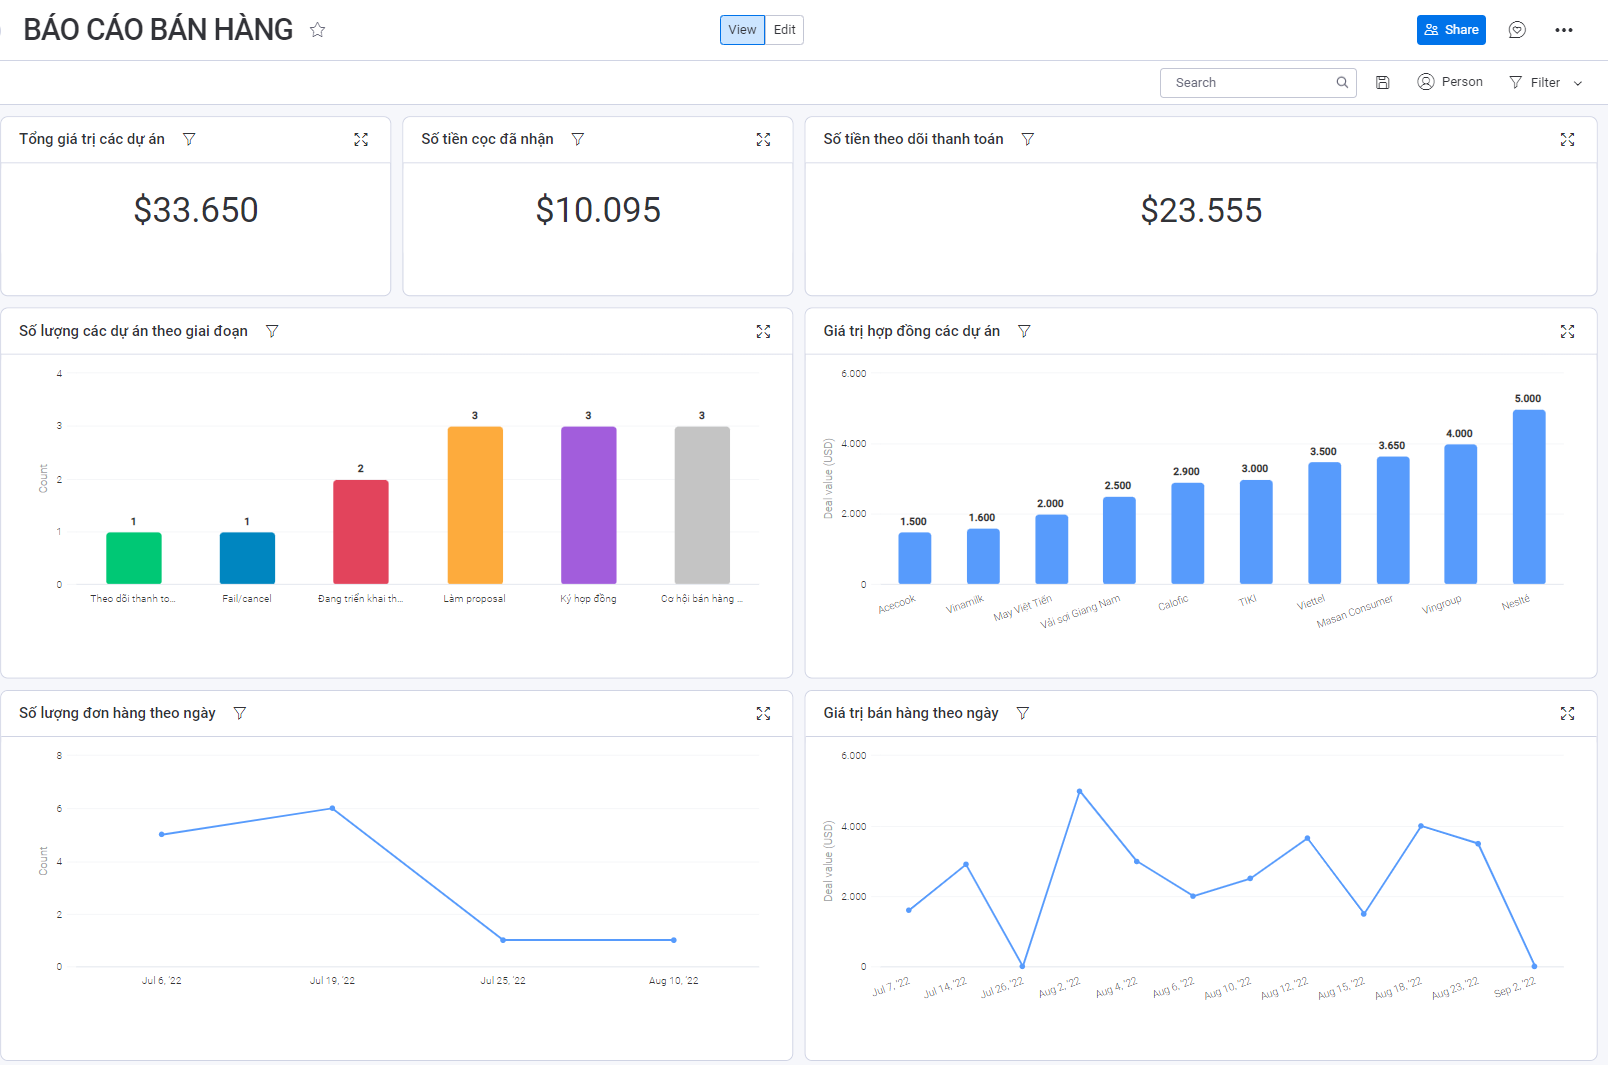Open the Person filter
Image resolution: width=1608 pixels, height=1065 pixels.
pyautogui.click(x=1450, y=82)
